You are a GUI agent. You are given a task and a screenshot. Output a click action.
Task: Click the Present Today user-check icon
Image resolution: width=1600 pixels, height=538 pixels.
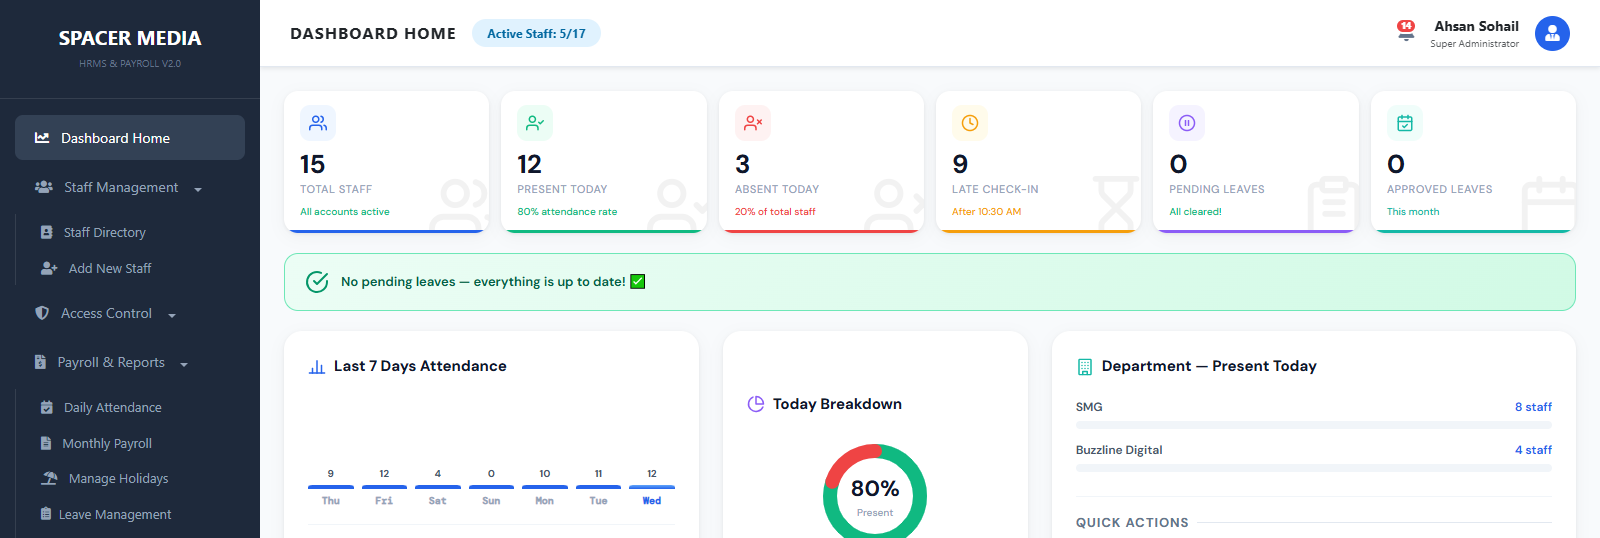pyautogui.click(x=535, y=123)
